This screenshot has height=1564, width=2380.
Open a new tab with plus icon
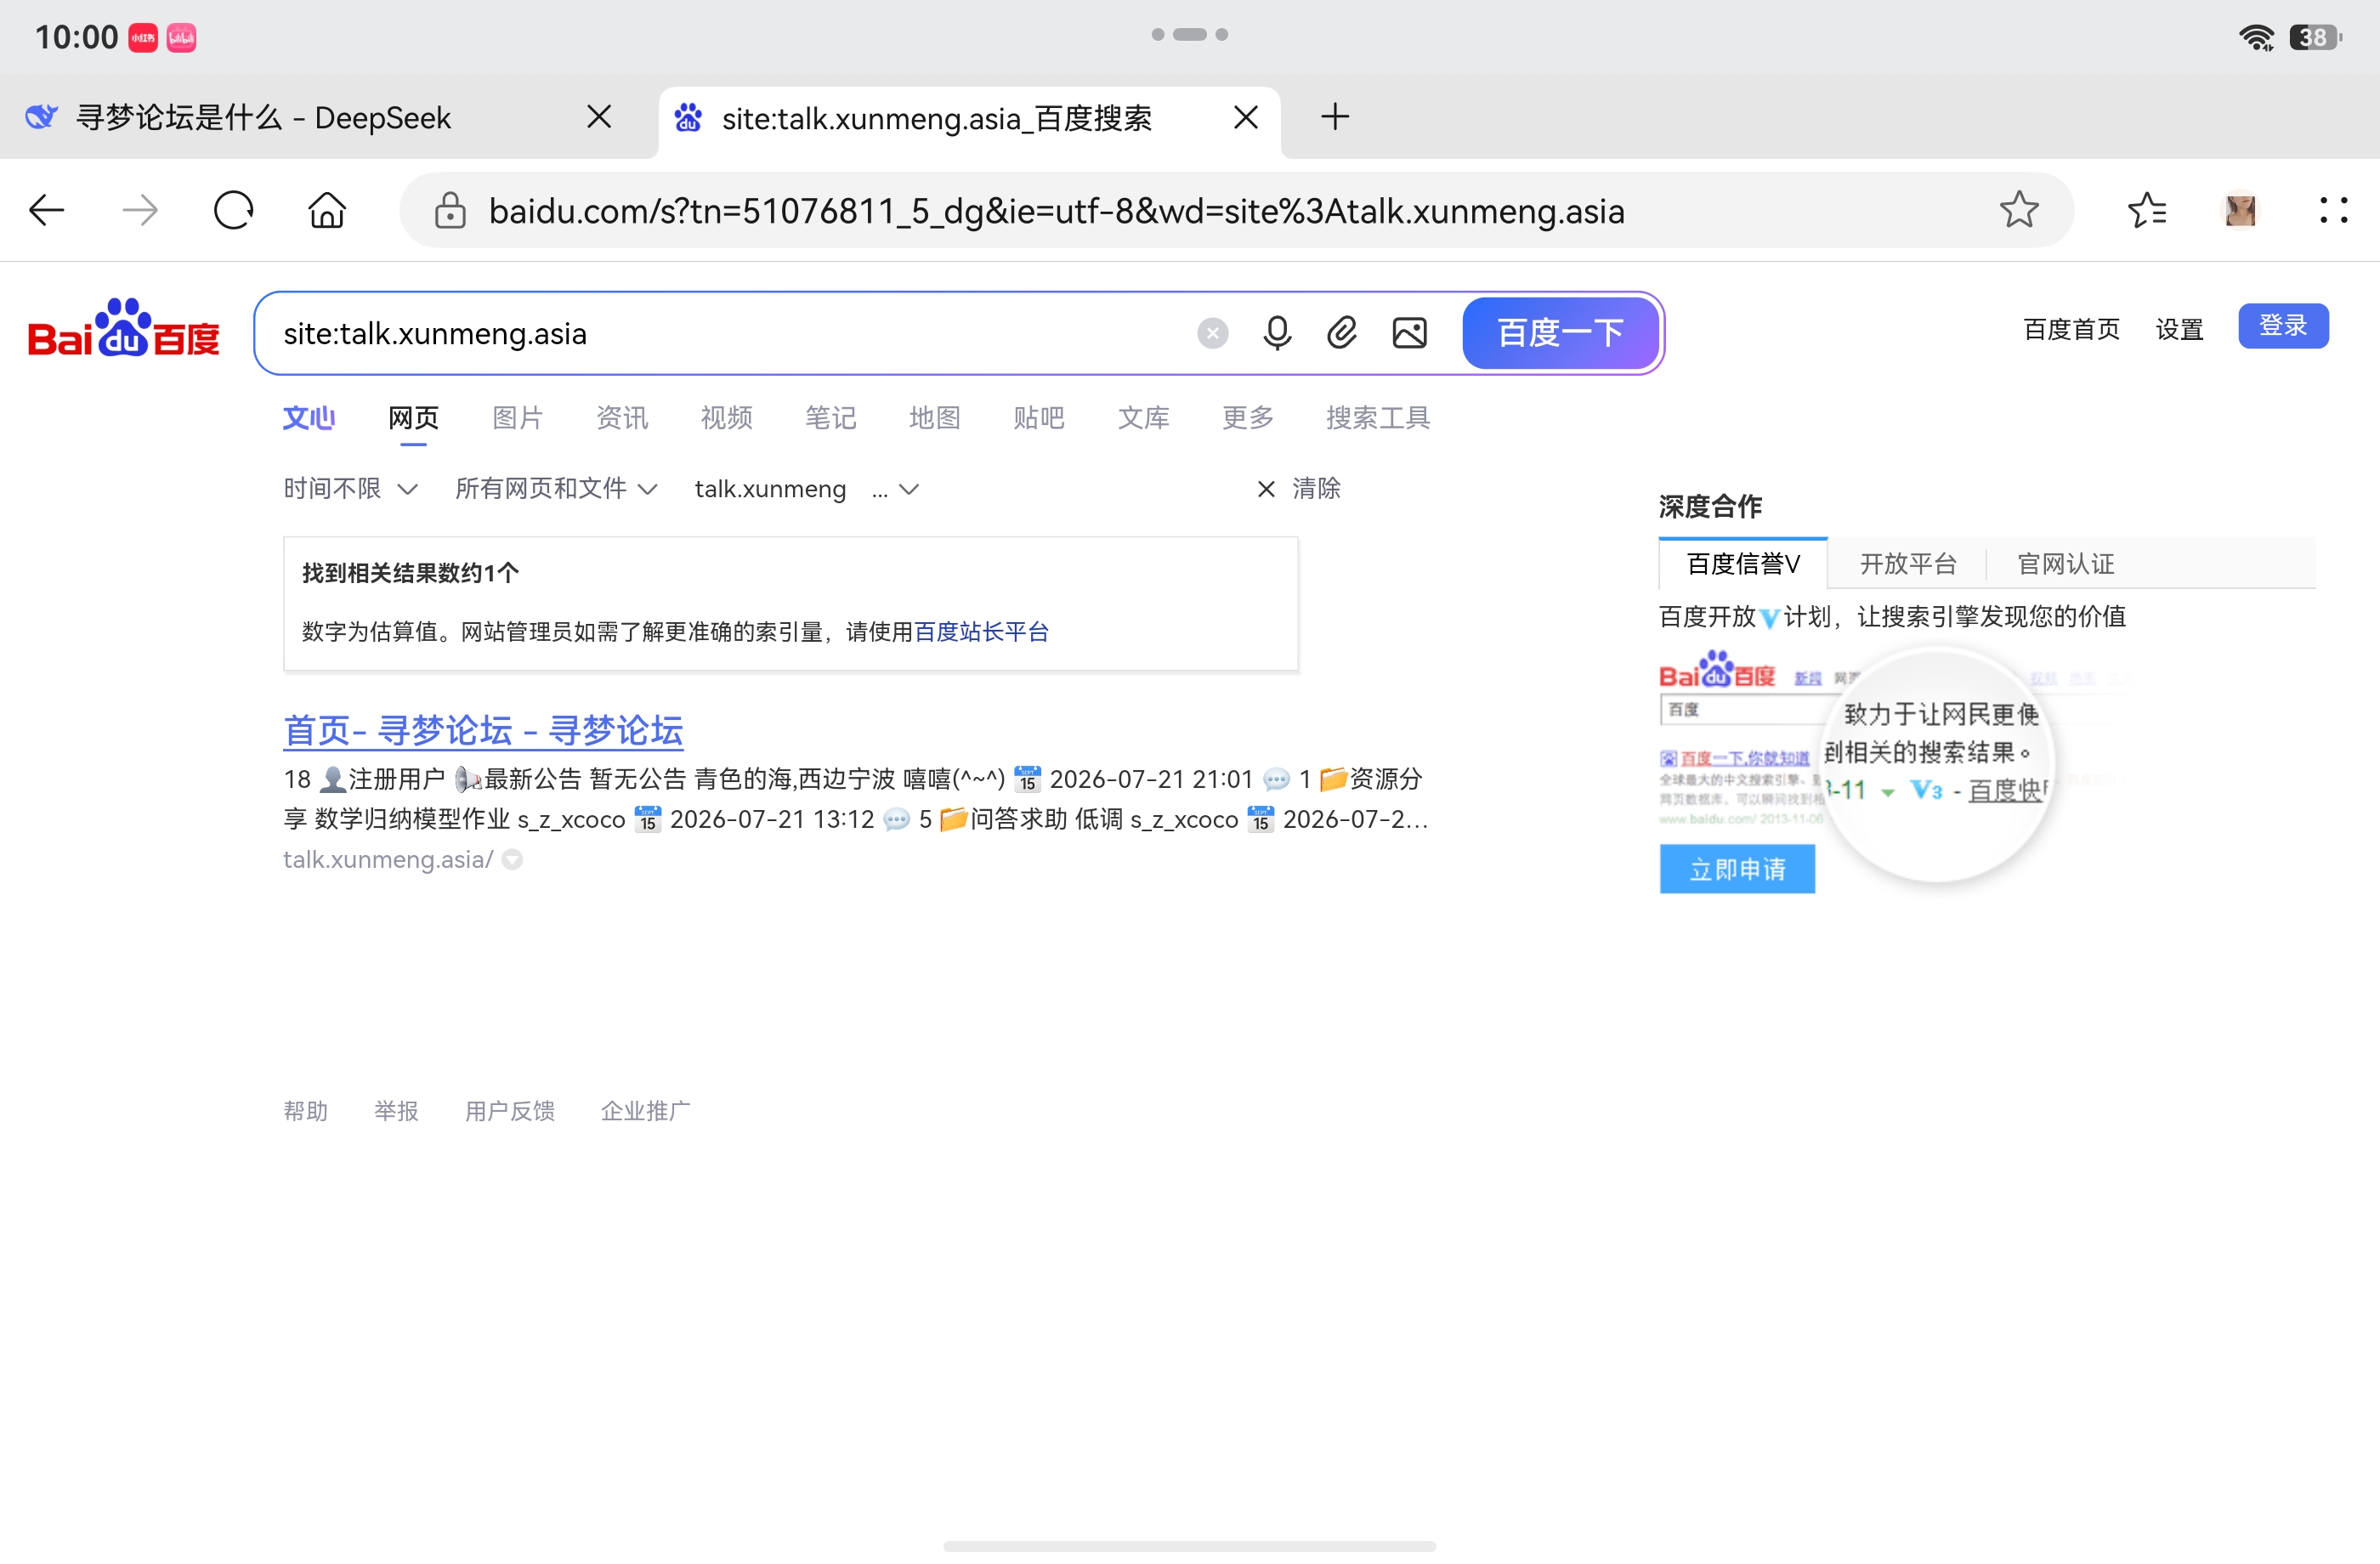pos(1335,117)
